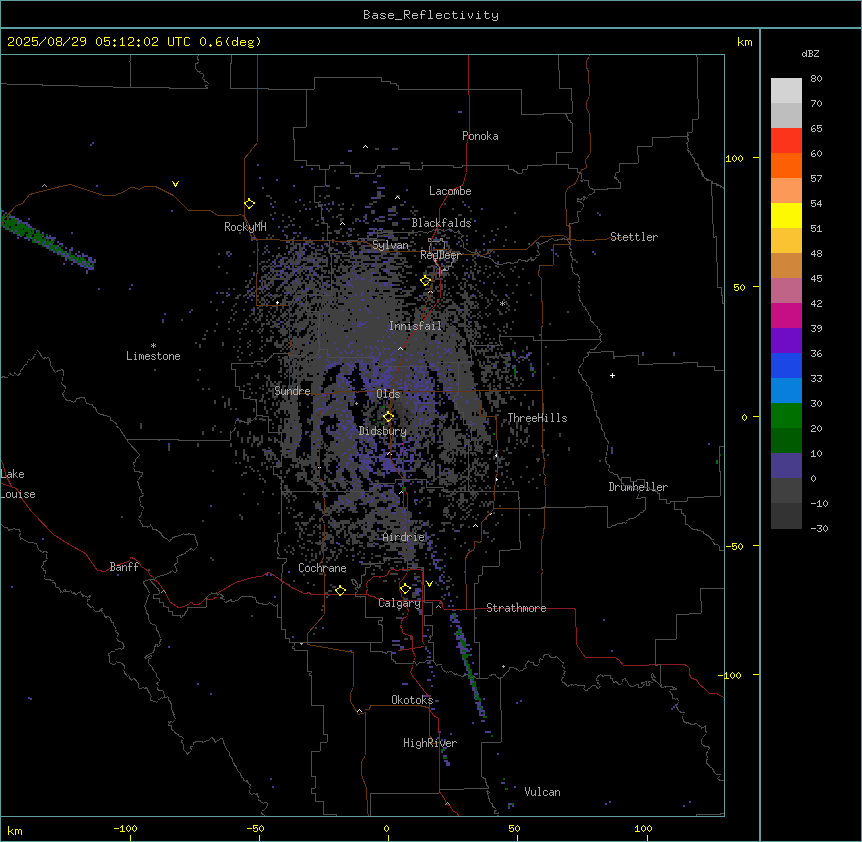Click the green echo streak west of RockyMH
The image size is (862, 842).
(47, 241)
